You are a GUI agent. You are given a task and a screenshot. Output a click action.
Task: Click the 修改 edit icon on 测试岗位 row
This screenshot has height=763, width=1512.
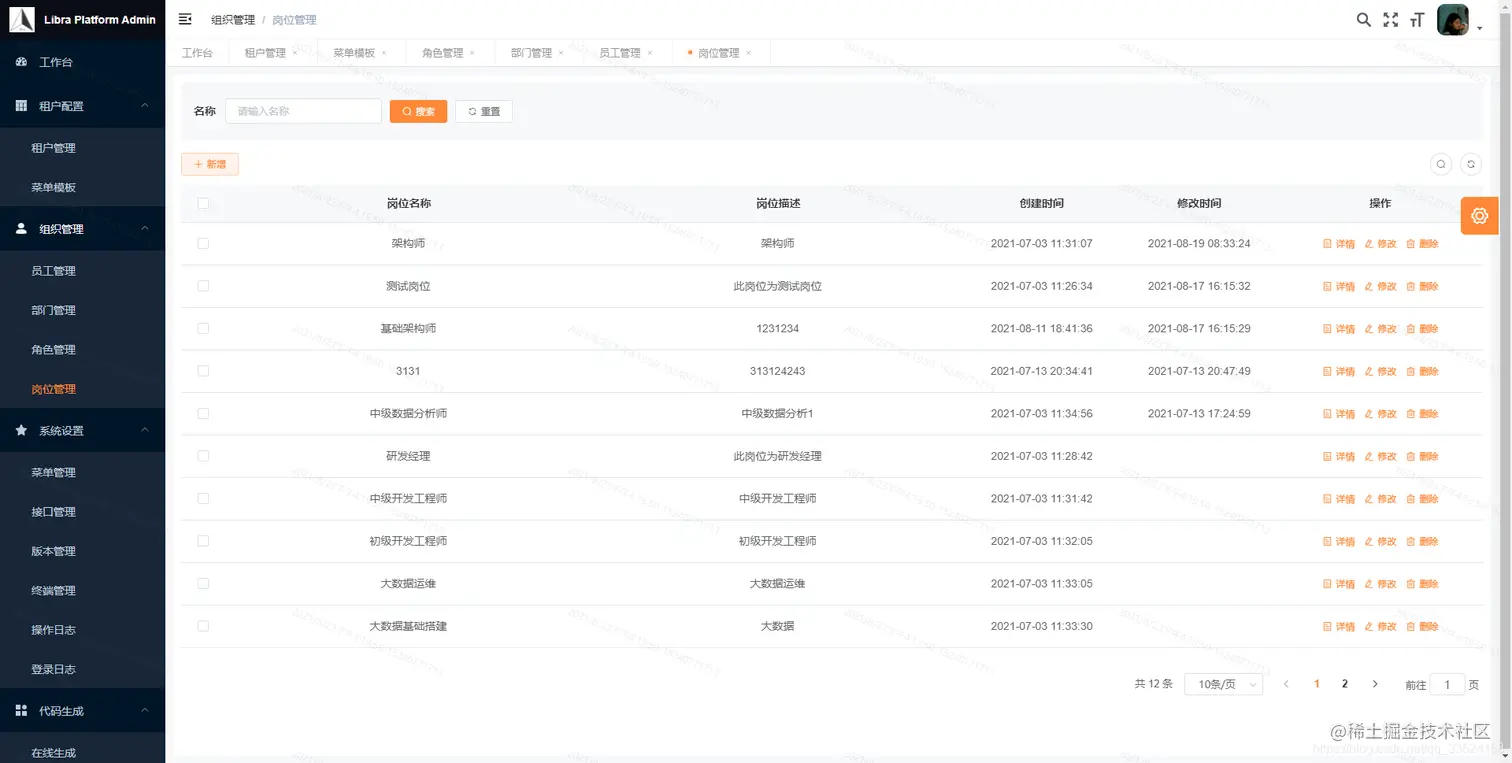[x=1381, y=285]
